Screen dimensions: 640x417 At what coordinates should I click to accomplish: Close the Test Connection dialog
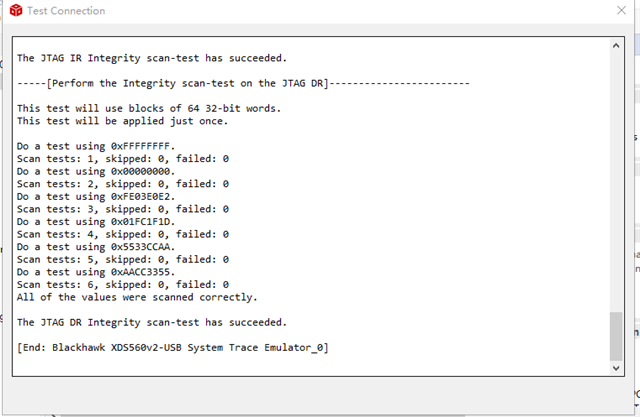[x=618, y=10]
